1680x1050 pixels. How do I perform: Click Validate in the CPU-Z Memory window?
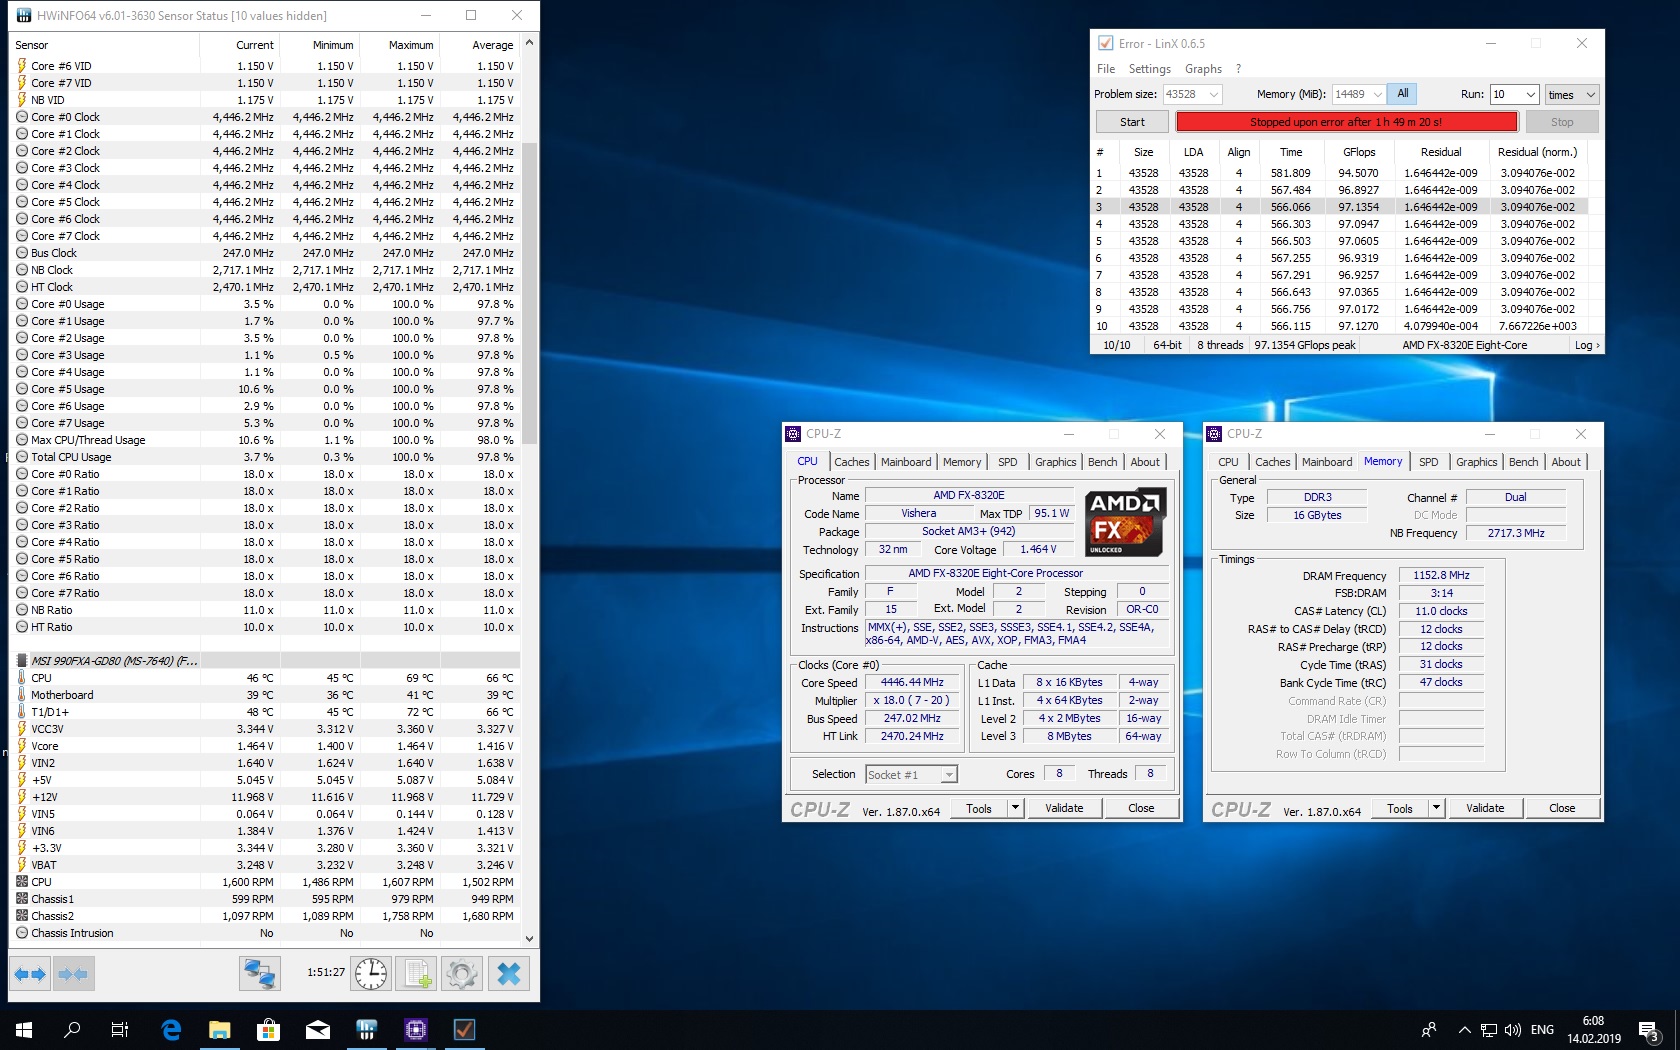tap(1485, 808)
